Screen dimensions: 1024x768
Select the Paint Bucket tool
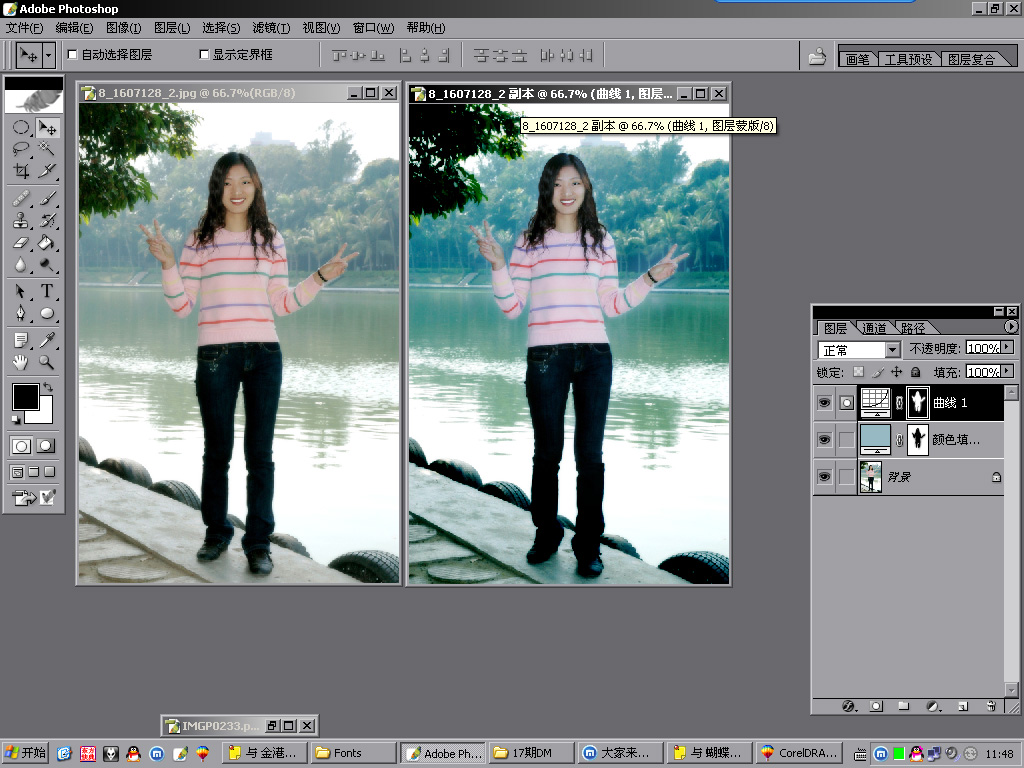pyautogui.click(x=47, y=242)
